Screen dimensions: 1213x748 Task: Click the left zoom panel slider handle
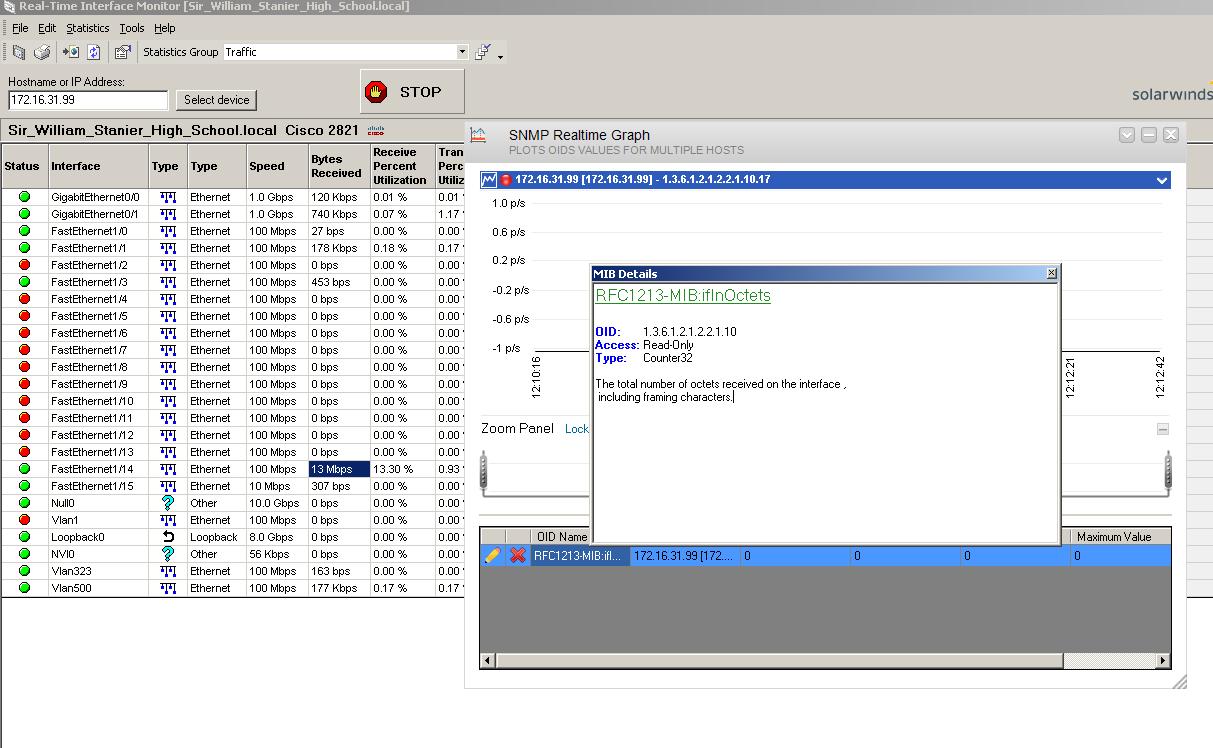point(484,471)
